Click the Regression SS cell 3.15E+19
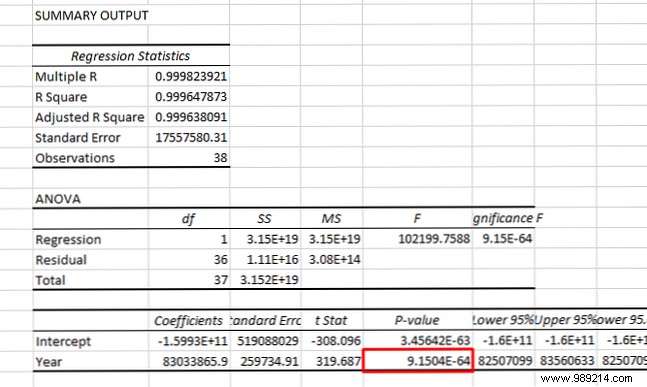 (x=272, y=239)
